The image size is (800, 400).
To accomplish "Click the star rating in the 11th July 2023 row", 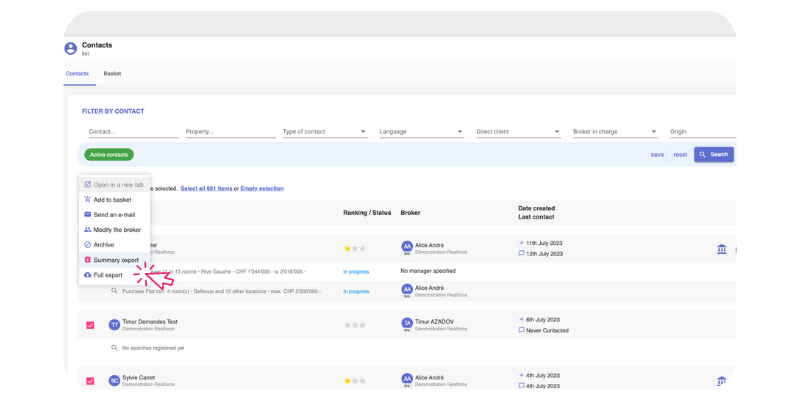I will coord(355,248).
